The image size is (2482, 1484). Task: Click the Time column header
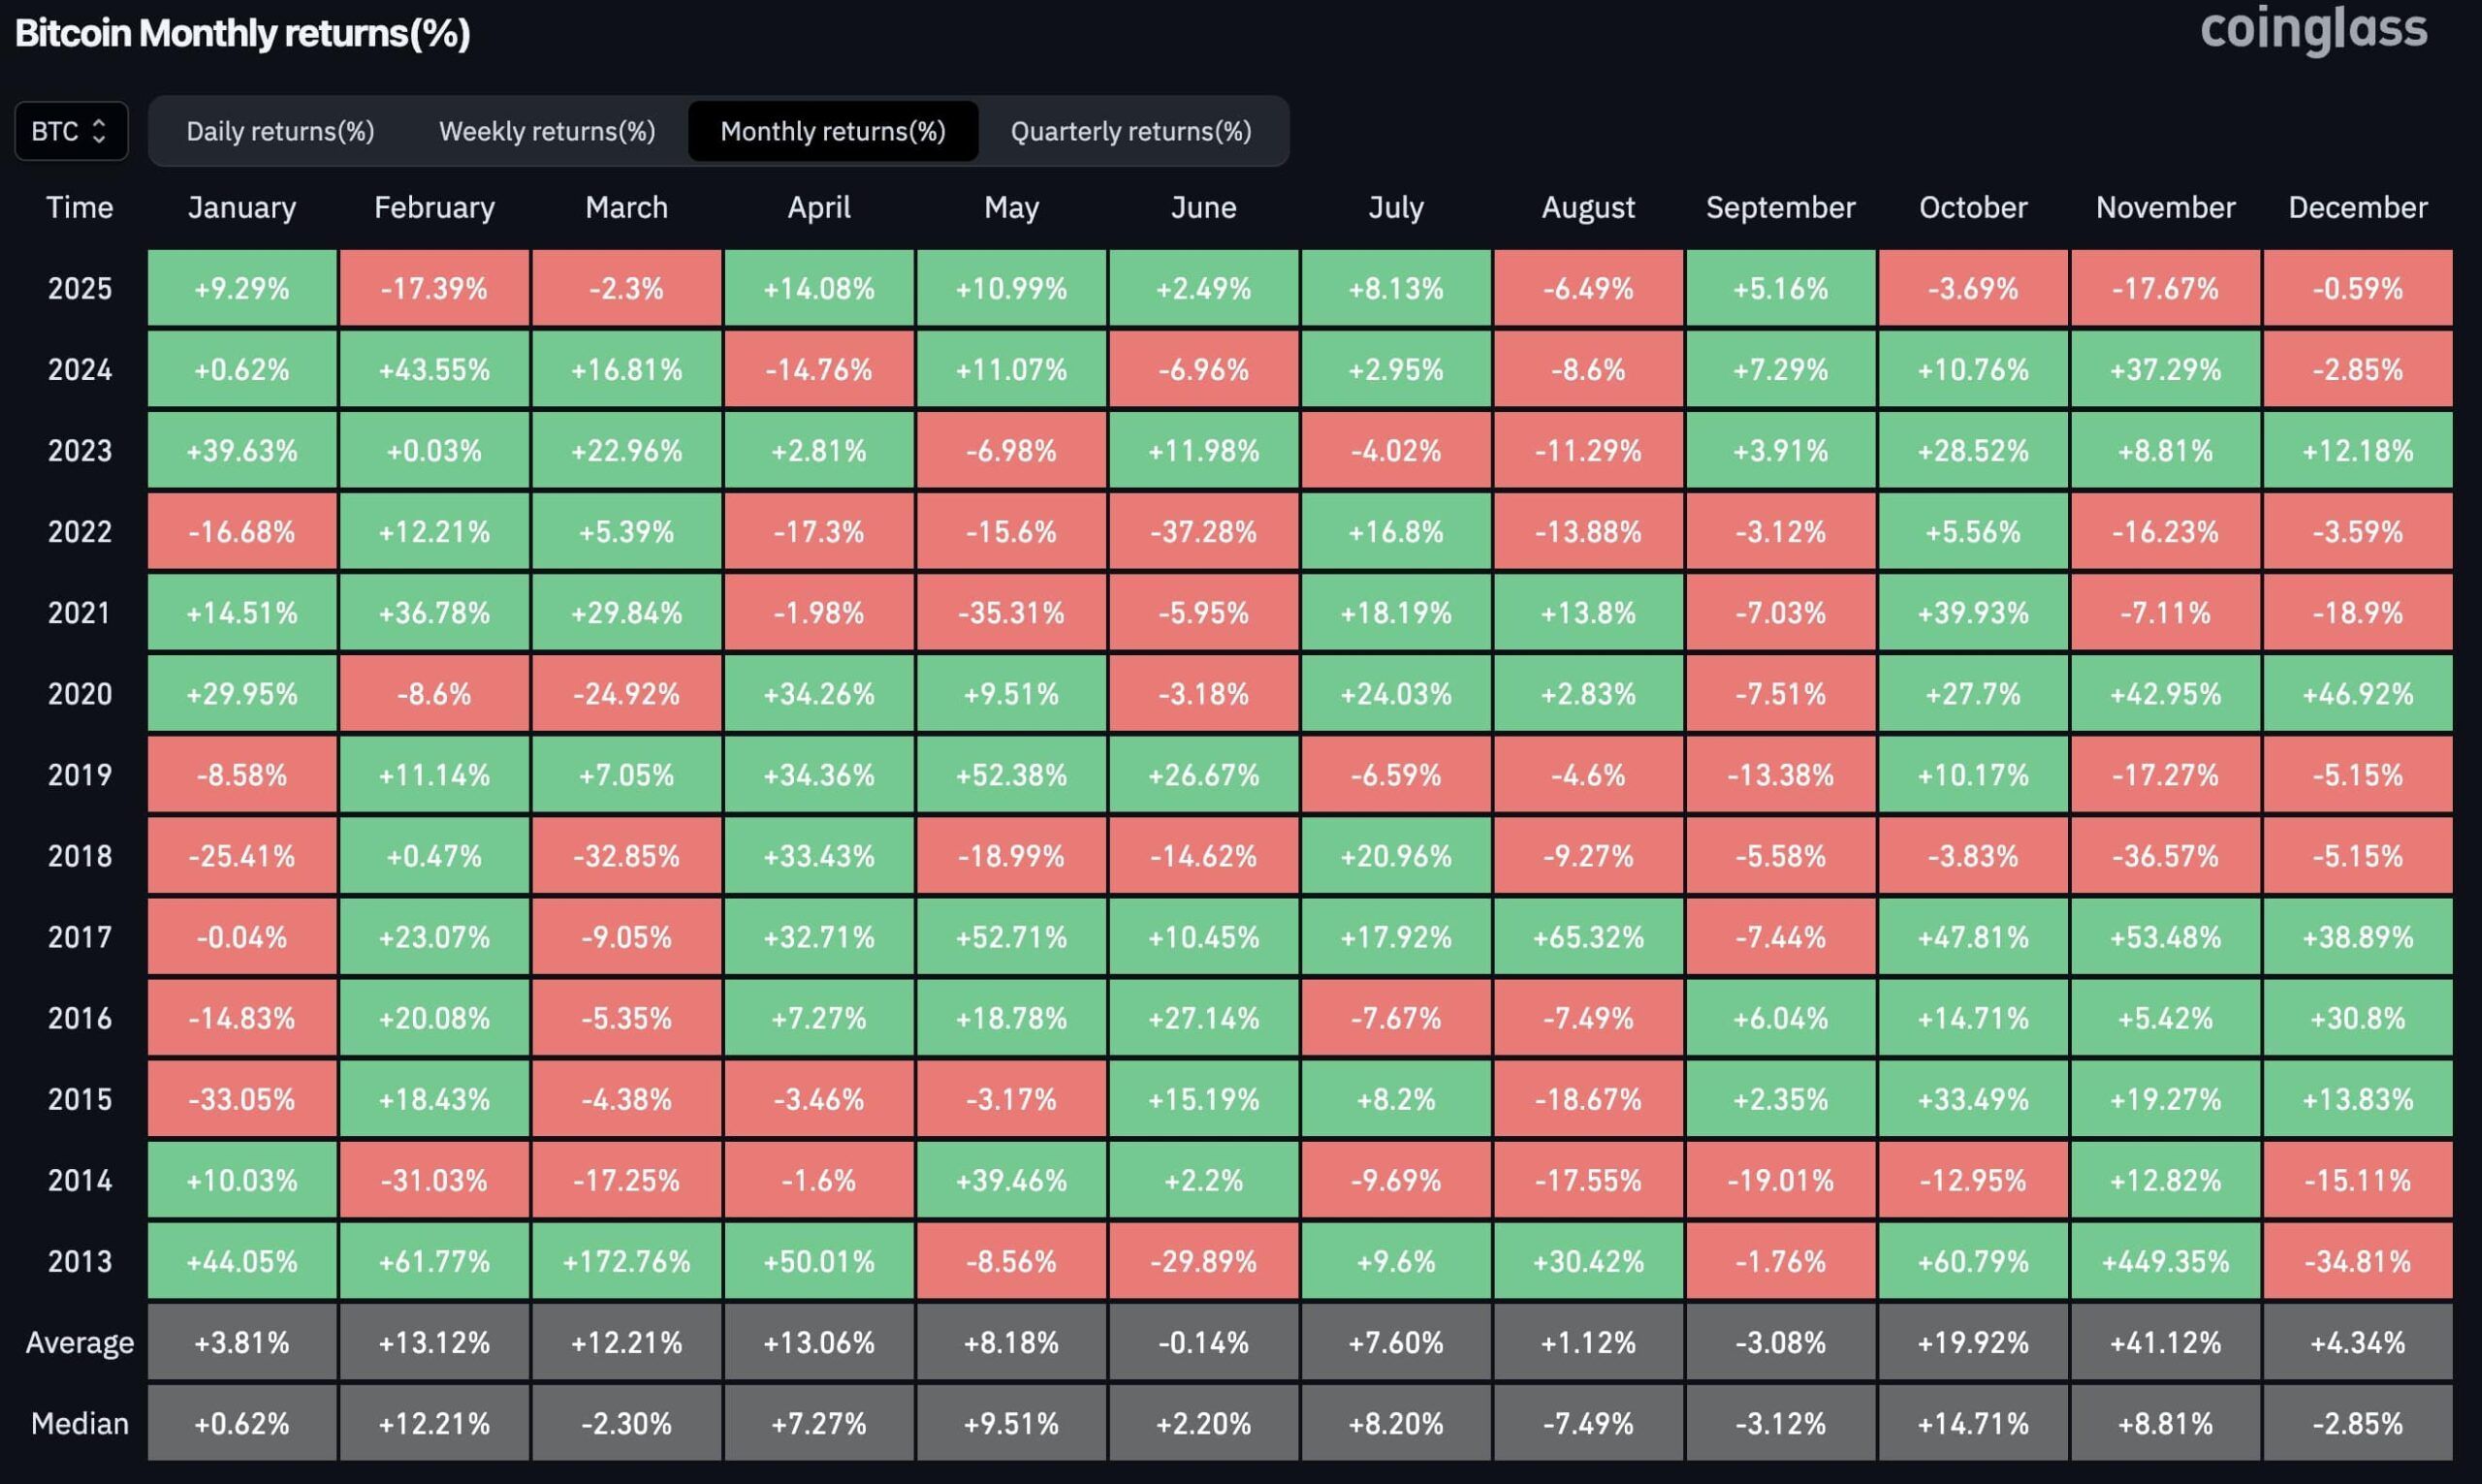point(80,207)
